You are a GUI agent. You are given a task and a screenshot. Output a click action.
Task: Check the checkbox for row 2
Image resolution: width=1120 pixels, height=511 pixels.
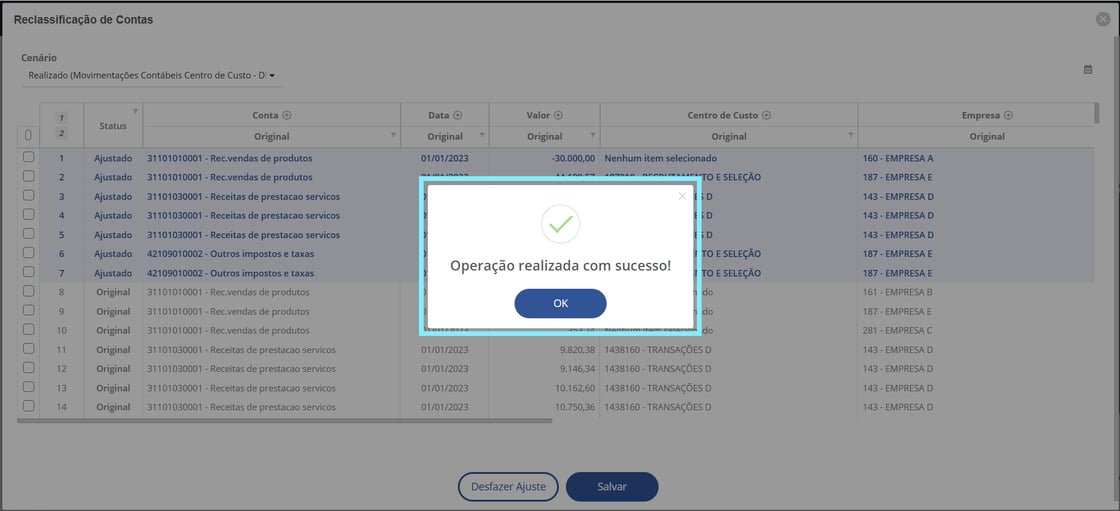pos(29,177)
